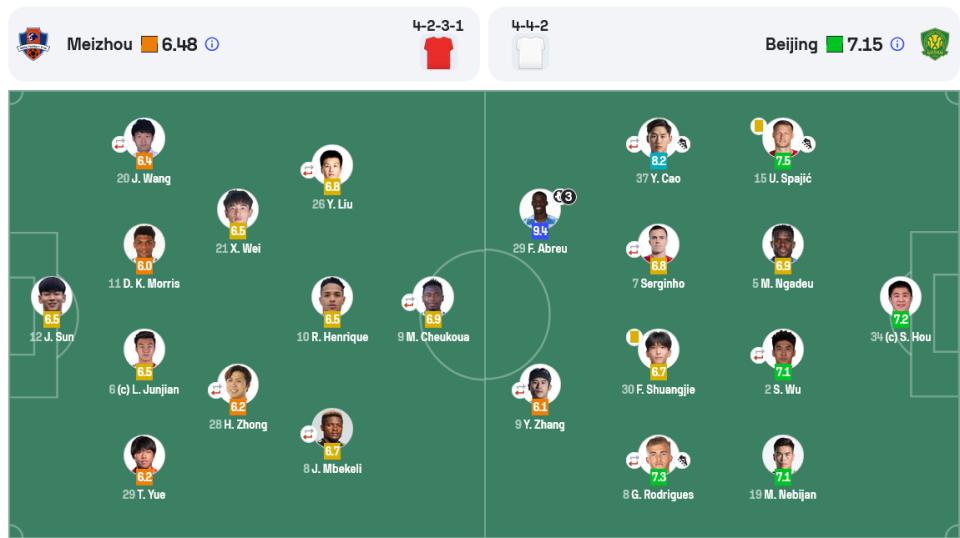Select R. Henrique player name
The width and height of the screenshot is (960, 538).
click(x=339, y=337)
